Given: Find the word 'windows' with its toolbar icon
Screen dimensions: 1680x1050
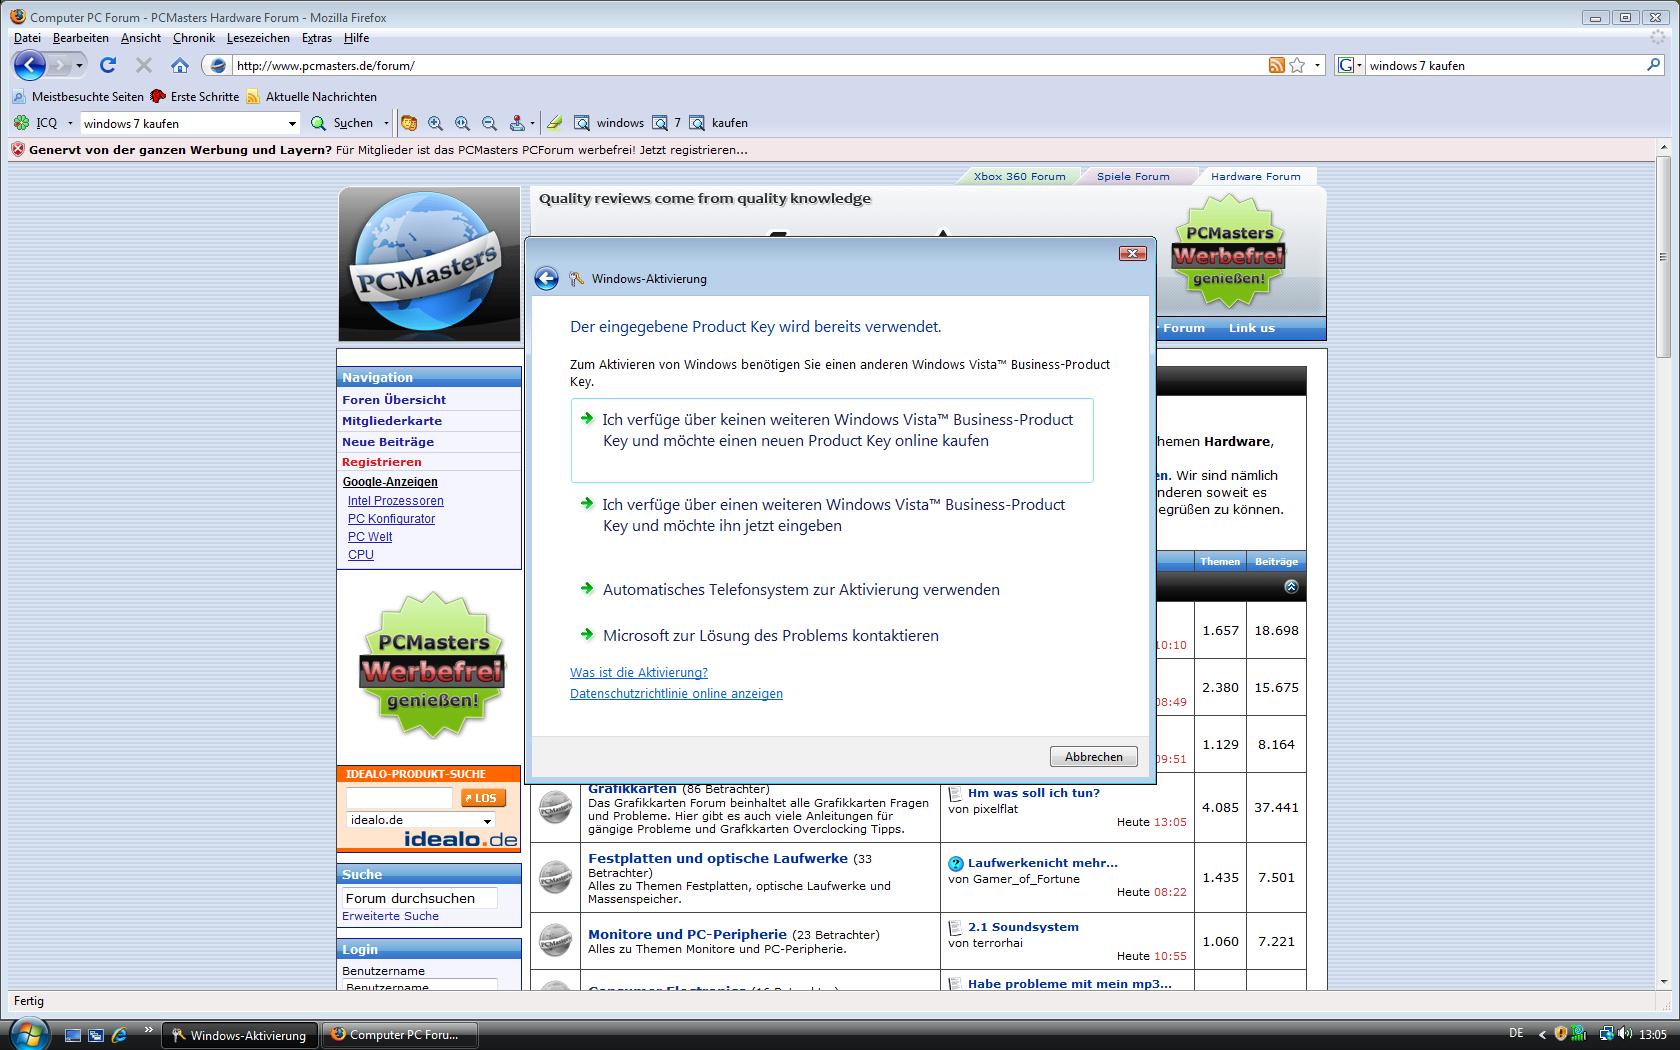Looking at the screenshot, I should 609,123.
